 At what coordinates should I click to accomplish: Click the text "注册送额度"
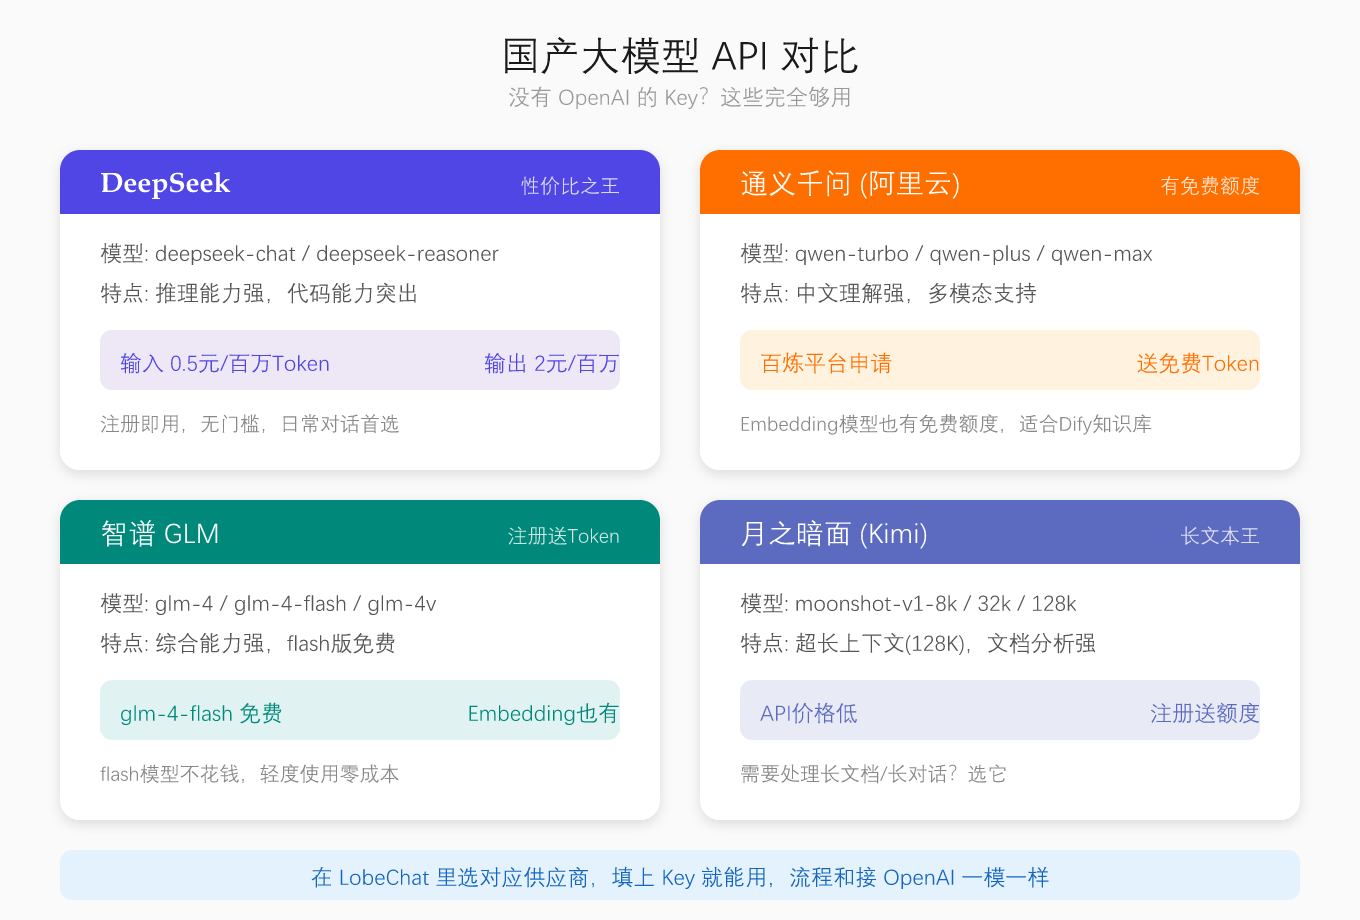1205,714
